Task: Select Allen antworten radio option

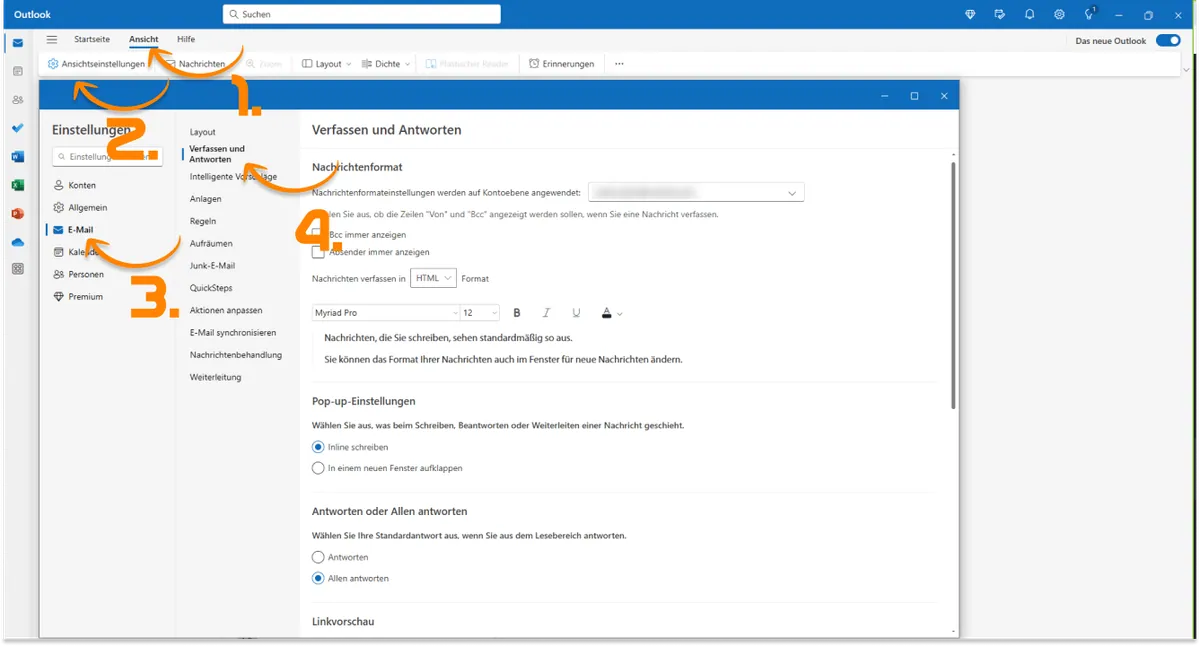Action: pyautogui.click(x=318, y=578)
